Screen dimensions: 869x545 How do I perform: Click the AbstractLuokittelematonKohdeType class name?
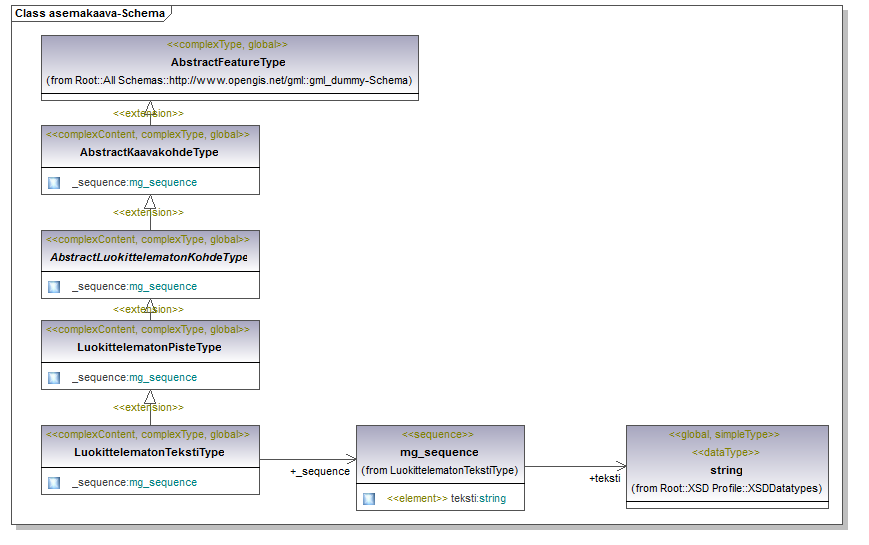(148, 257)
